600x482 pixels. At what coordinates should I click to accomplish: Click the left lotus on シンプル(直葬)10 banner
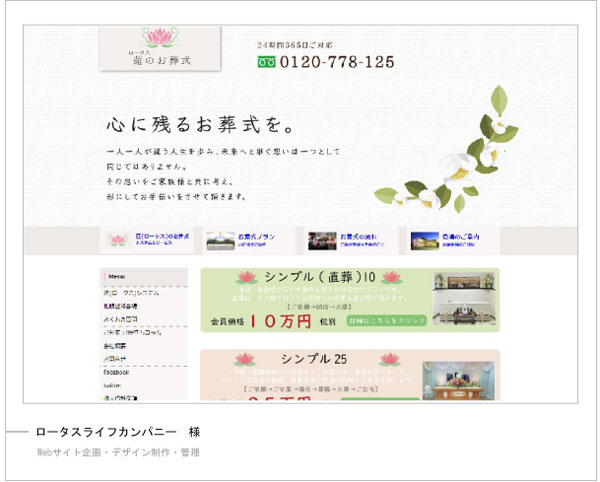coord(244,276)
